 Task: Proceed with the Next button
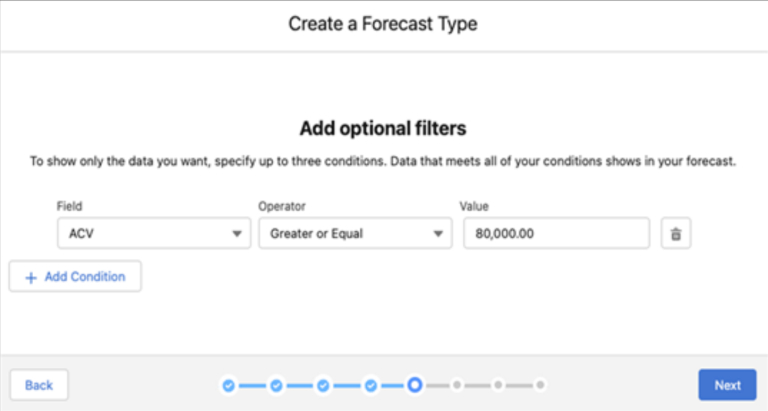727,385
